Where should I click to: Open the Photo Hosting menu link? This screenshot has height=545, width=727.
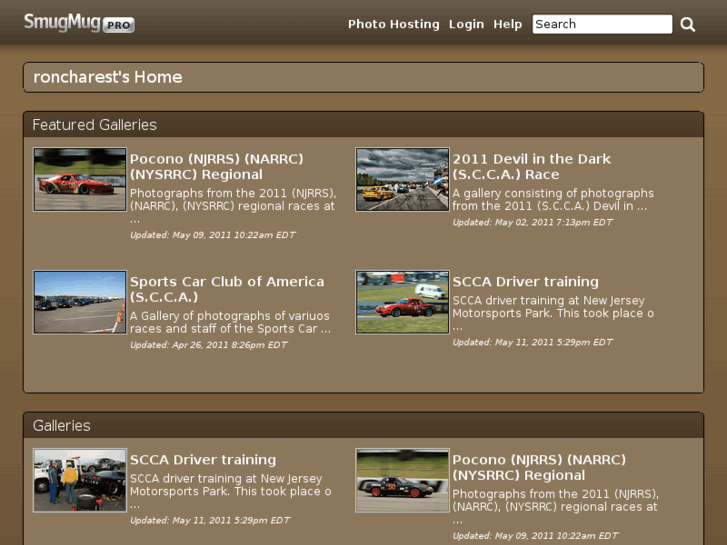click(394, 24)
